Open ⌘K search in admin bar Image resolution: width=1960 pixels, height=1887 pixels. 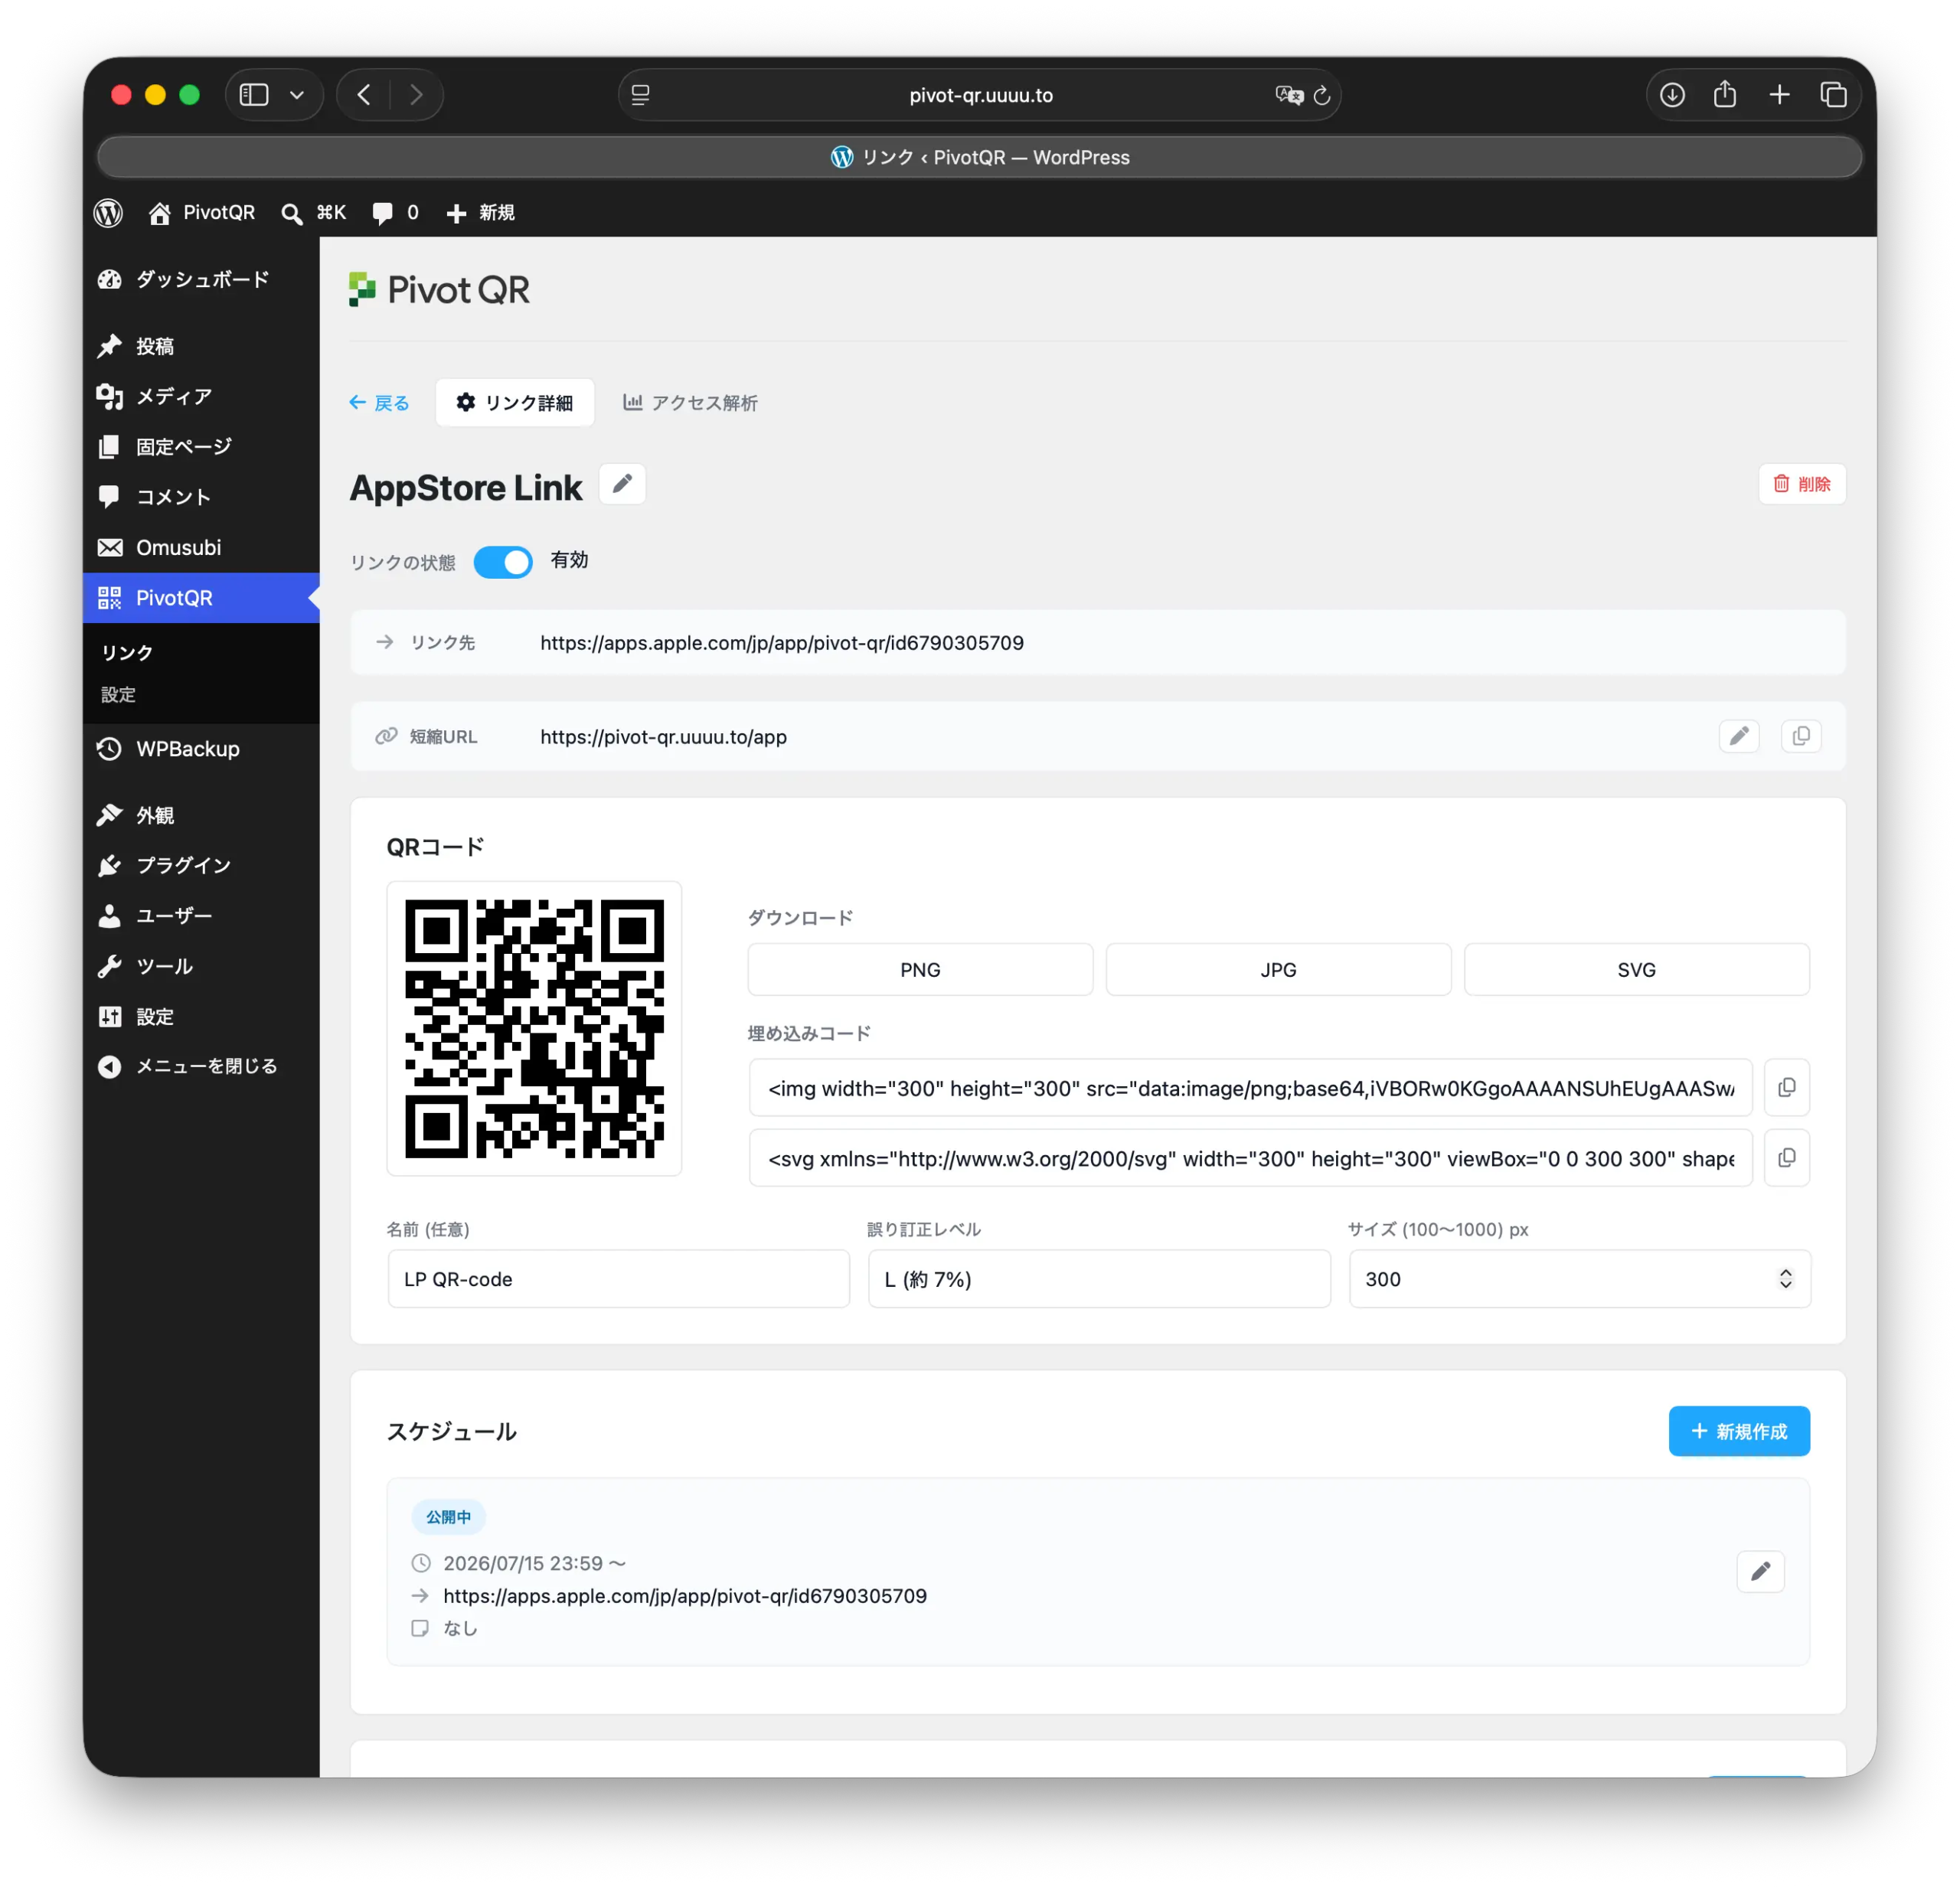[313, 212]
